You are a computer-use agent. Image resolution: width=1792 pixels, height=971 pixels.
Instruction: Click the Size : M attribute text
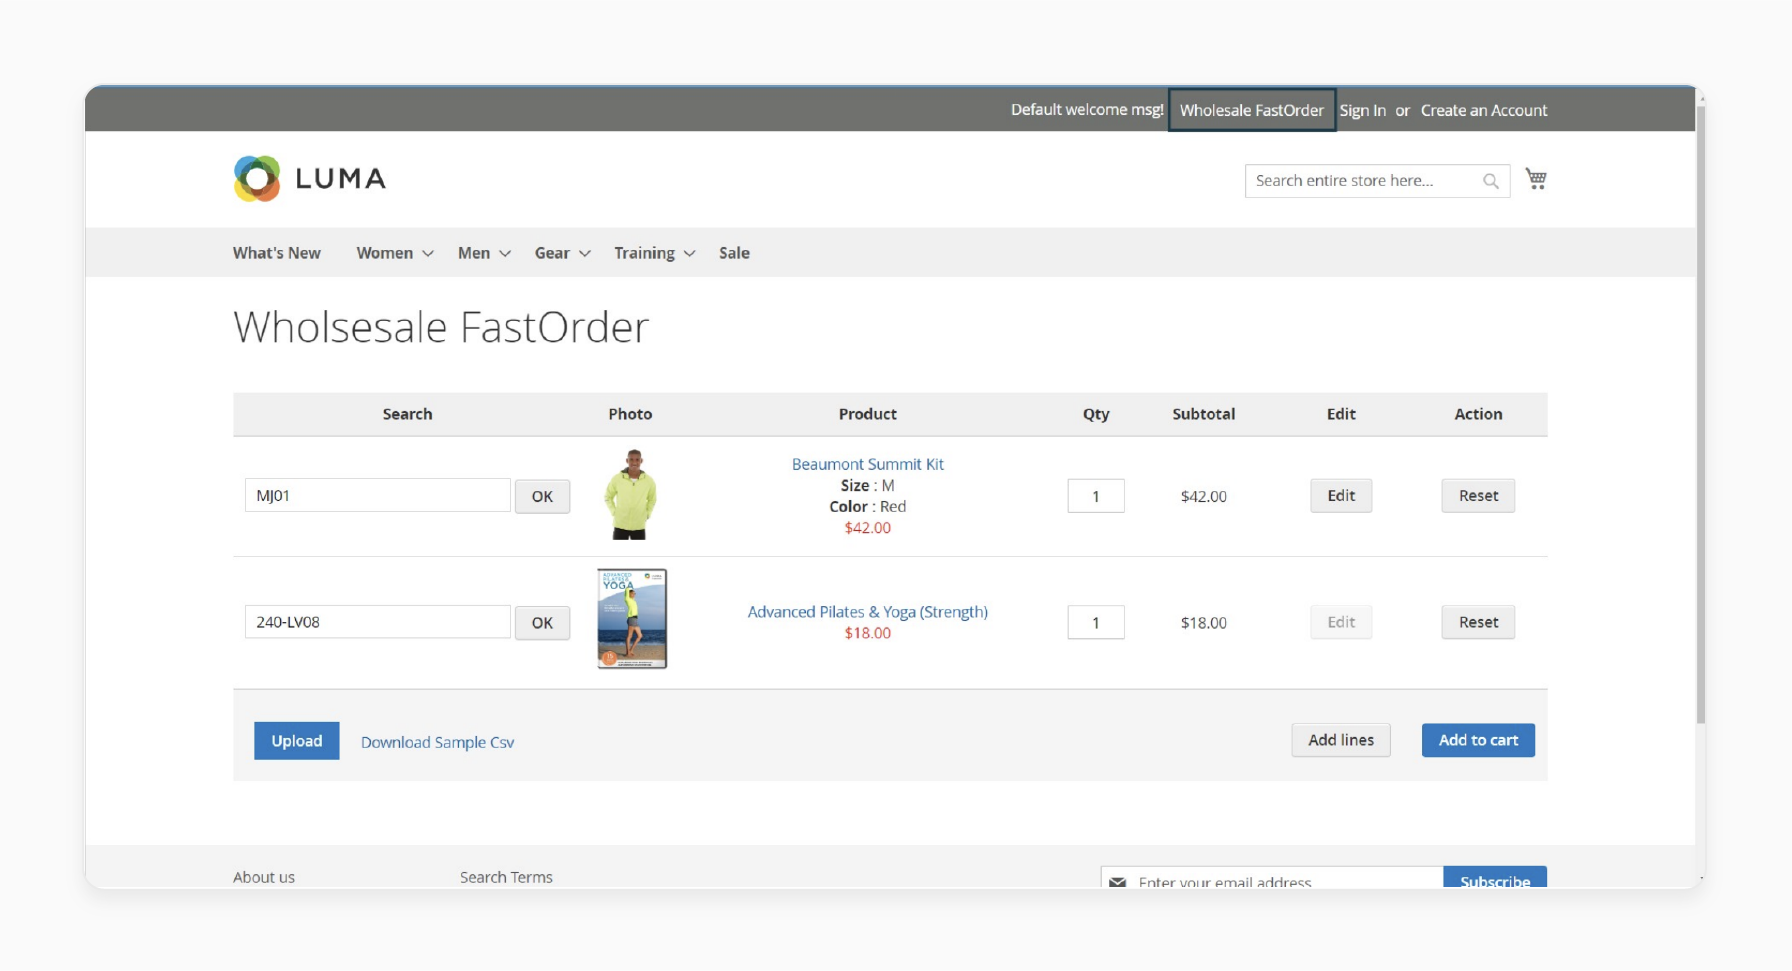[867, 485]
